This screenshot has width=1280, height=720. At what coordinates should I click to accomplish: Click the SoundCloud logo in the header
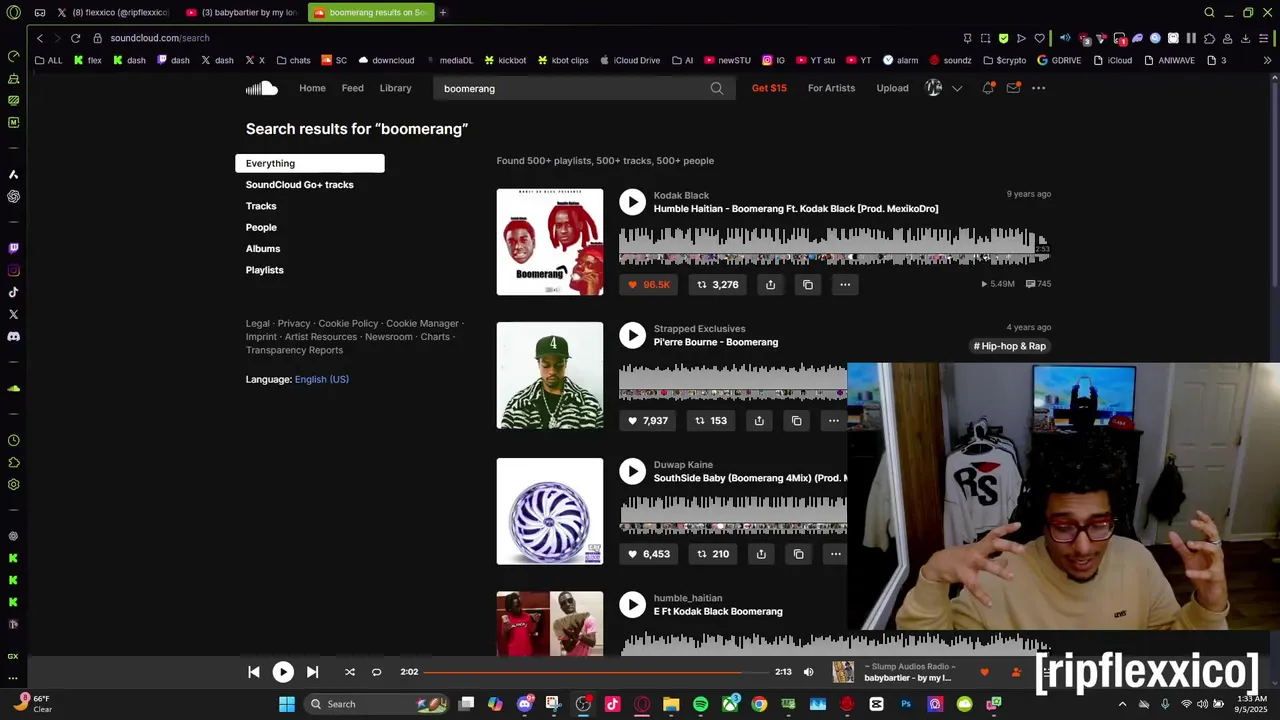coord(262,88)
